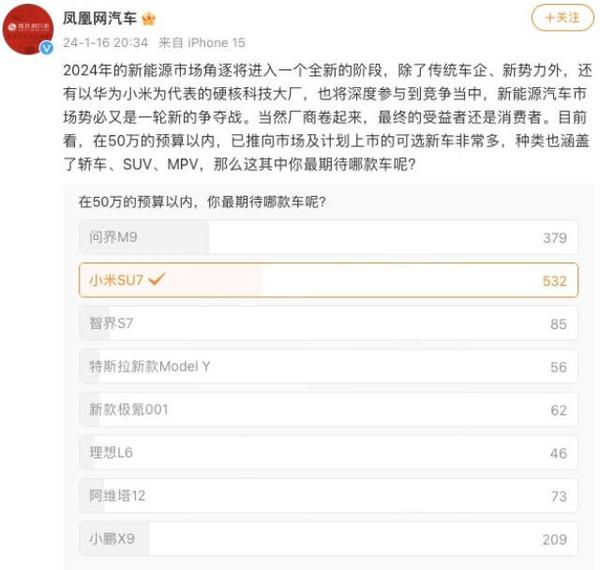Click the 532 vote count for 小米SU7

pyautogui.click(x=554, y=281)
